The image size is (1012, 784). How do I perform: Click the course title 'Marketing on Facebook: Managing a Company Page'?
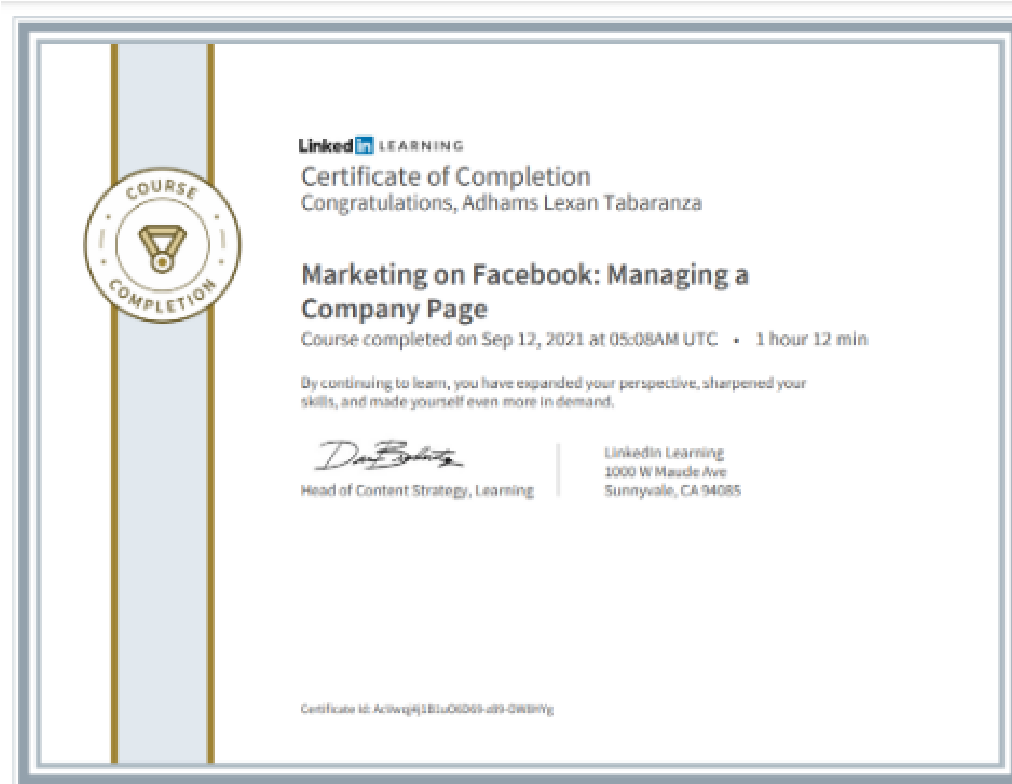(525, 292)
